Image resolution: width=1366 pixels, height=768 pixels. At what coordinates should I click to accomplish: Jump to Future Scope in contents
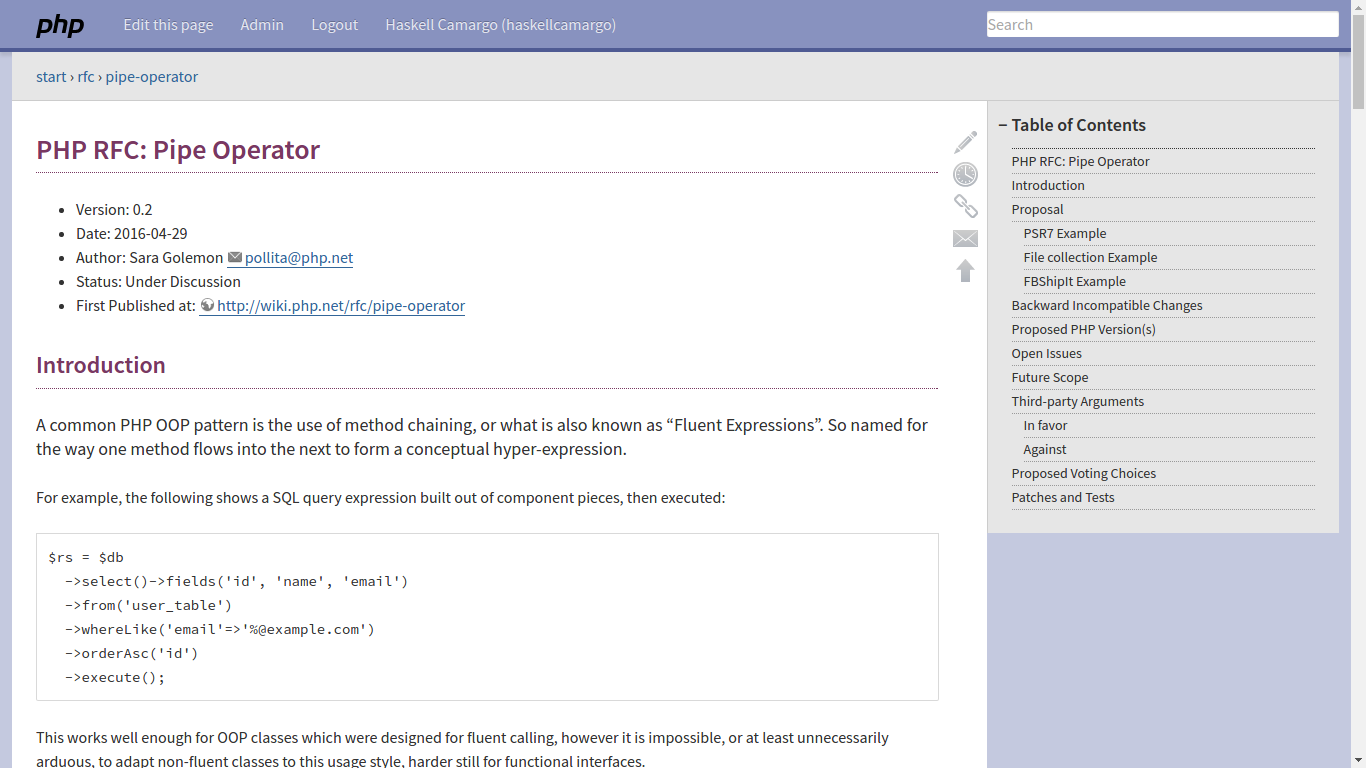tap(1049, 377)
